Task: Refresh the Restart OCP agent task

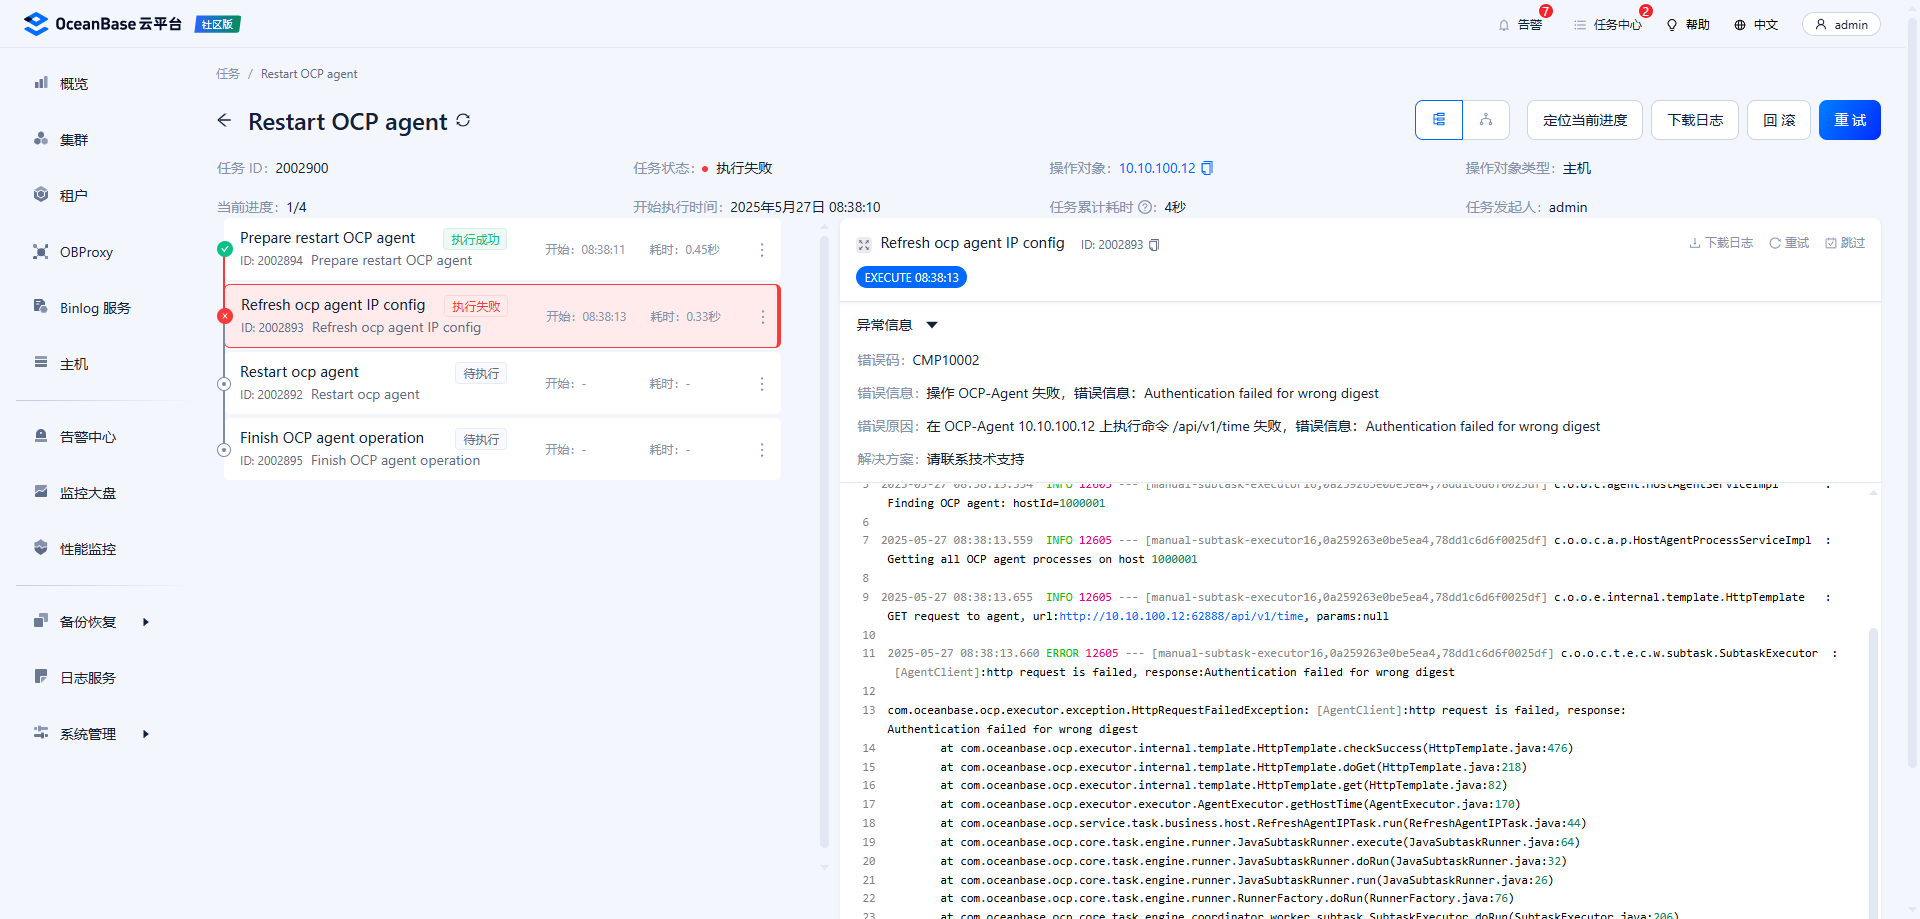Action: 463,120
